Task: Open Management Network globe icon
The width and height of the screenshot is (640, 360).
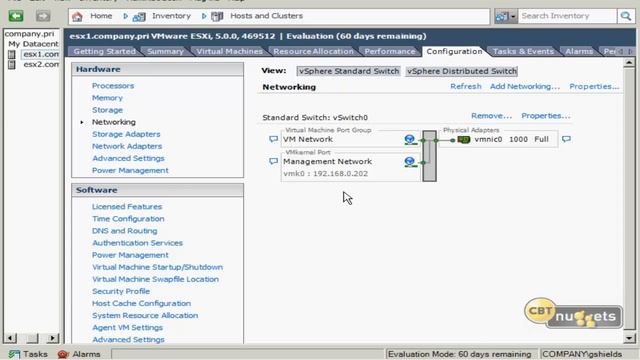Action: pyautogui.click(x=410, y=162)
